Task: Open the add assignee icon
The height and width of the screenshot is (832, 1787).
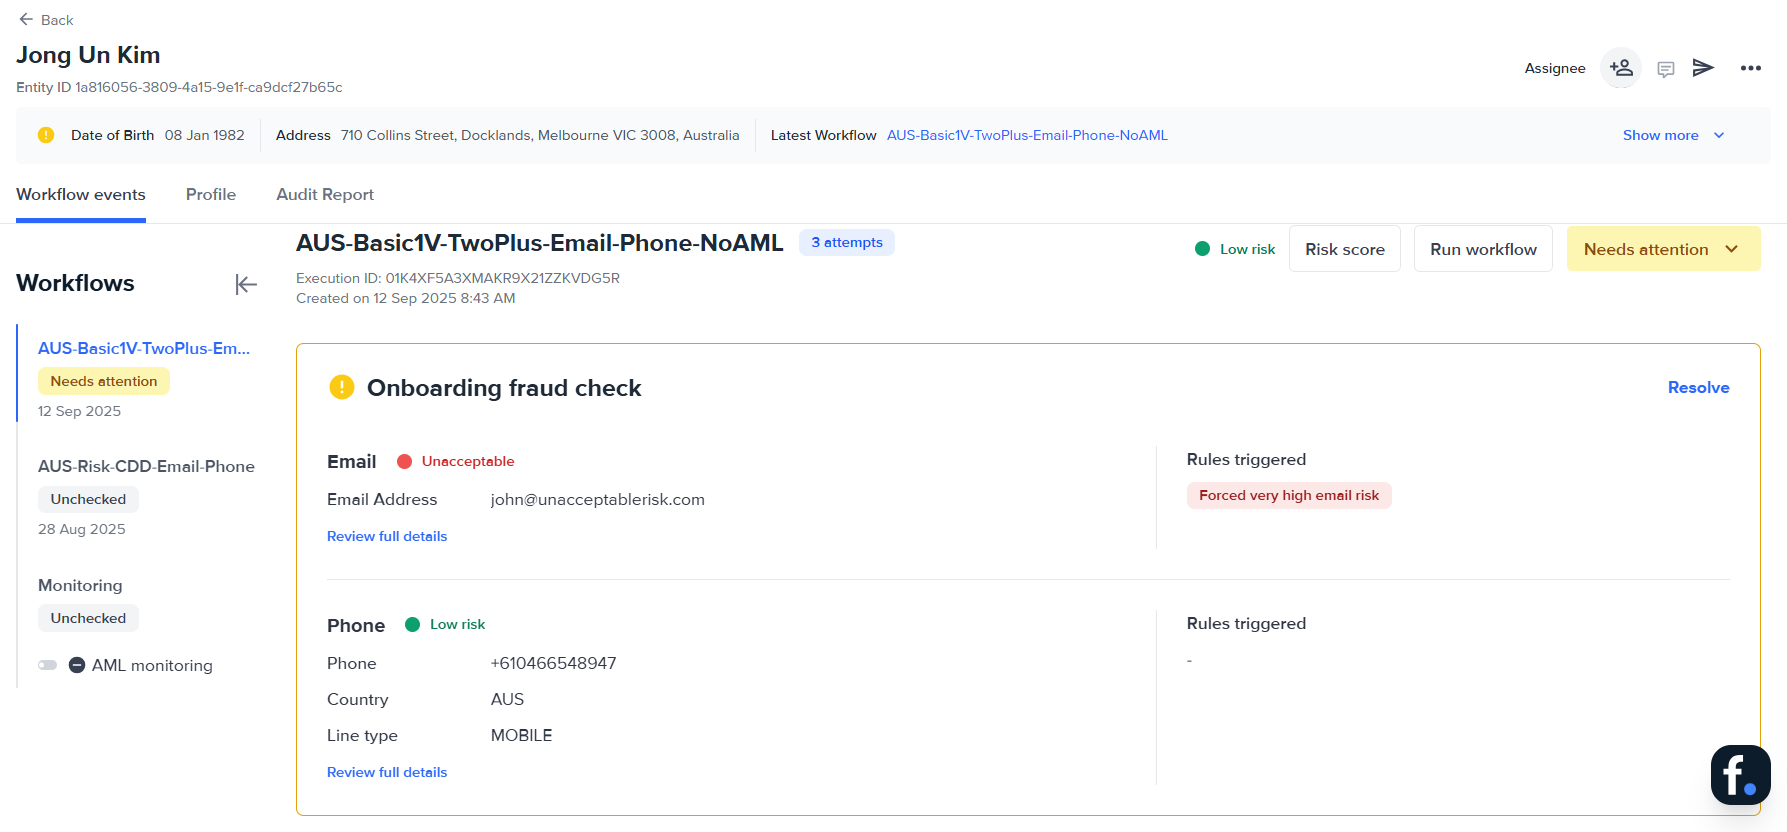Action: [1621, 68]
